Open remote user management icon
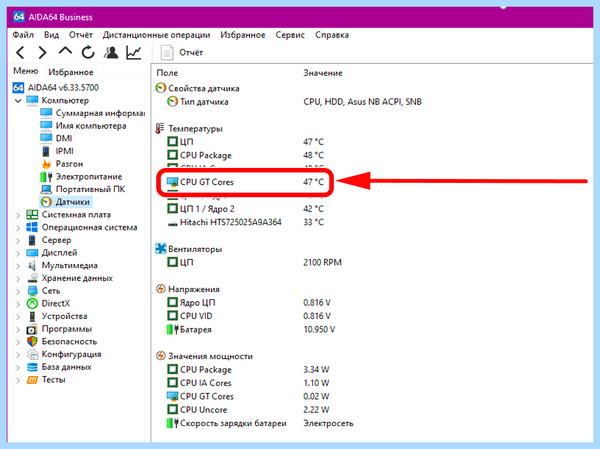Image resolution: width=600 pixels, height=449 pixels. tap(111, 52)
